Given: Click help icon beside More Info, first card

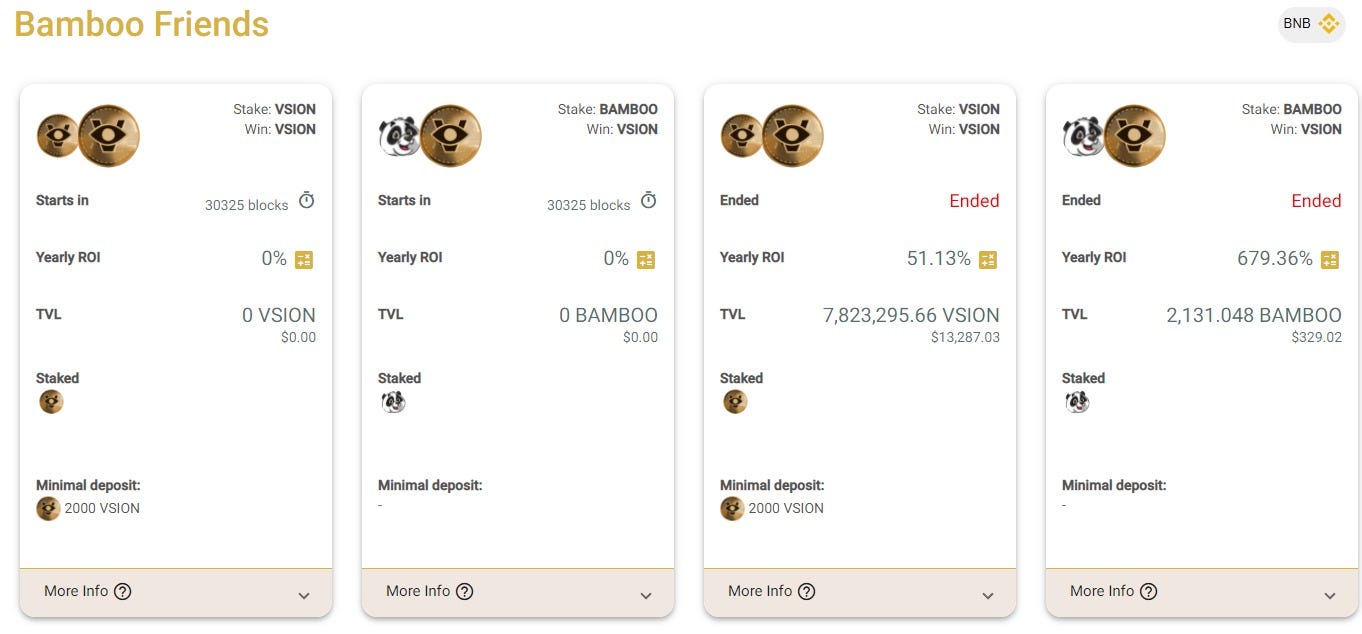Looking at the screenshot, I should pyautogui.click(x=123, y=591).
